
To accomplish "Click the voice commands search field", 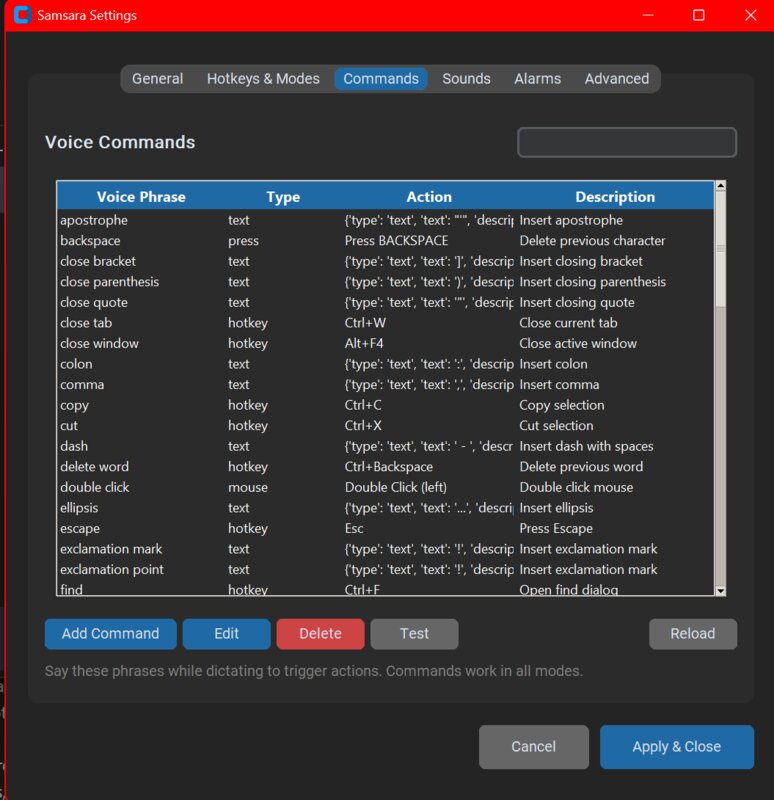I will pyautogui.click(x=627, y=142).
